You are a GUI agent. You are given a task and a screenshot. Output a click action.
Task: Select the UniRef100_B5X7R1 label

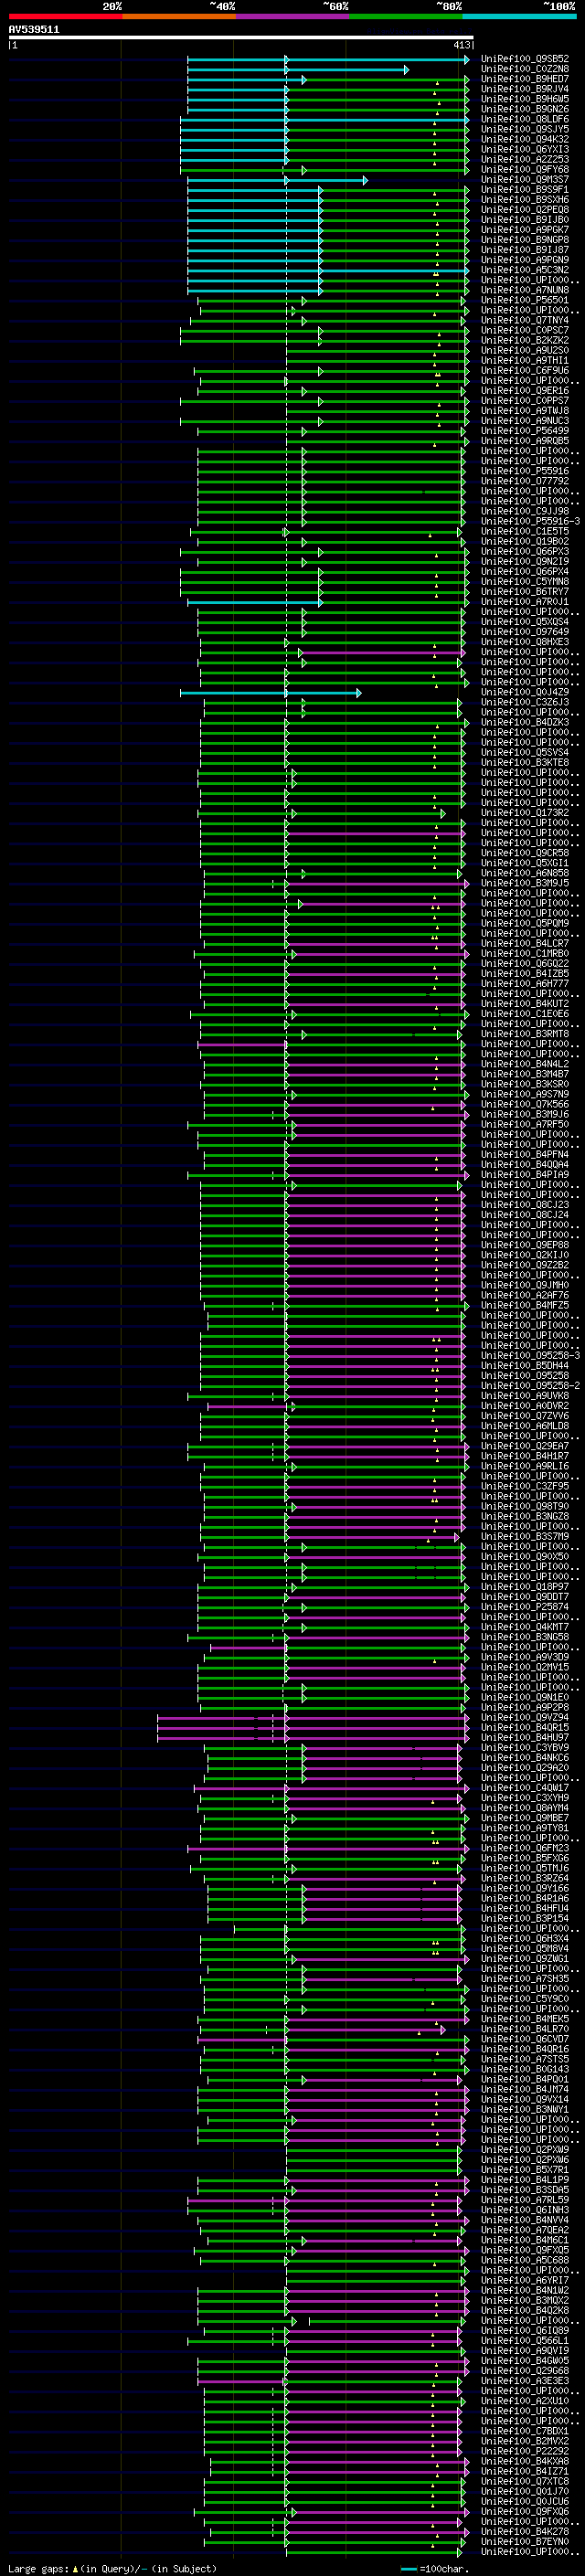click(x=525, y=2169)
